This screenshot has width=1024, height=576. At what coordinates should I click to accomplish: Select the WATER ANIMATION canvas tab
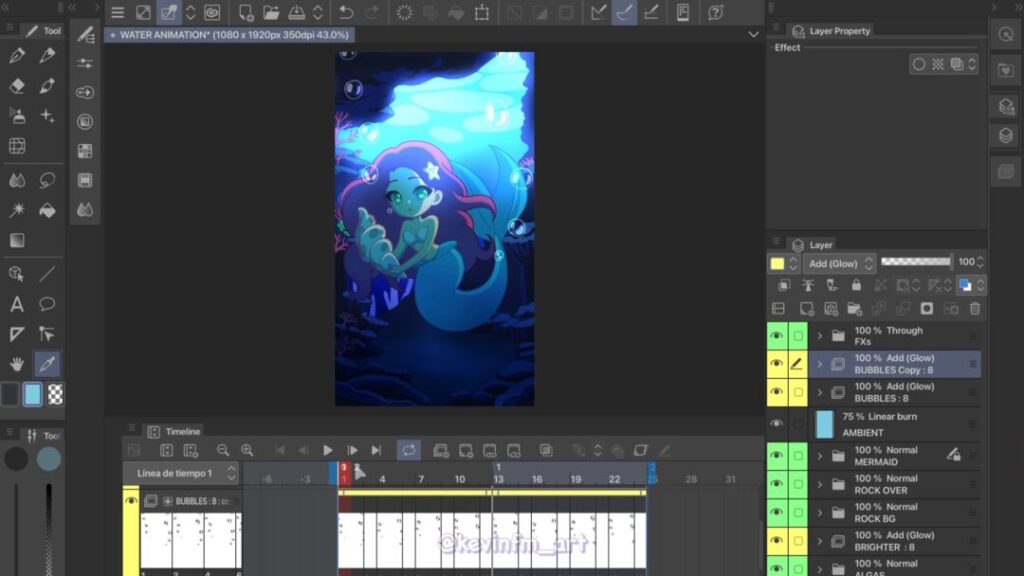pyautogui.click(x=229, y=35)
